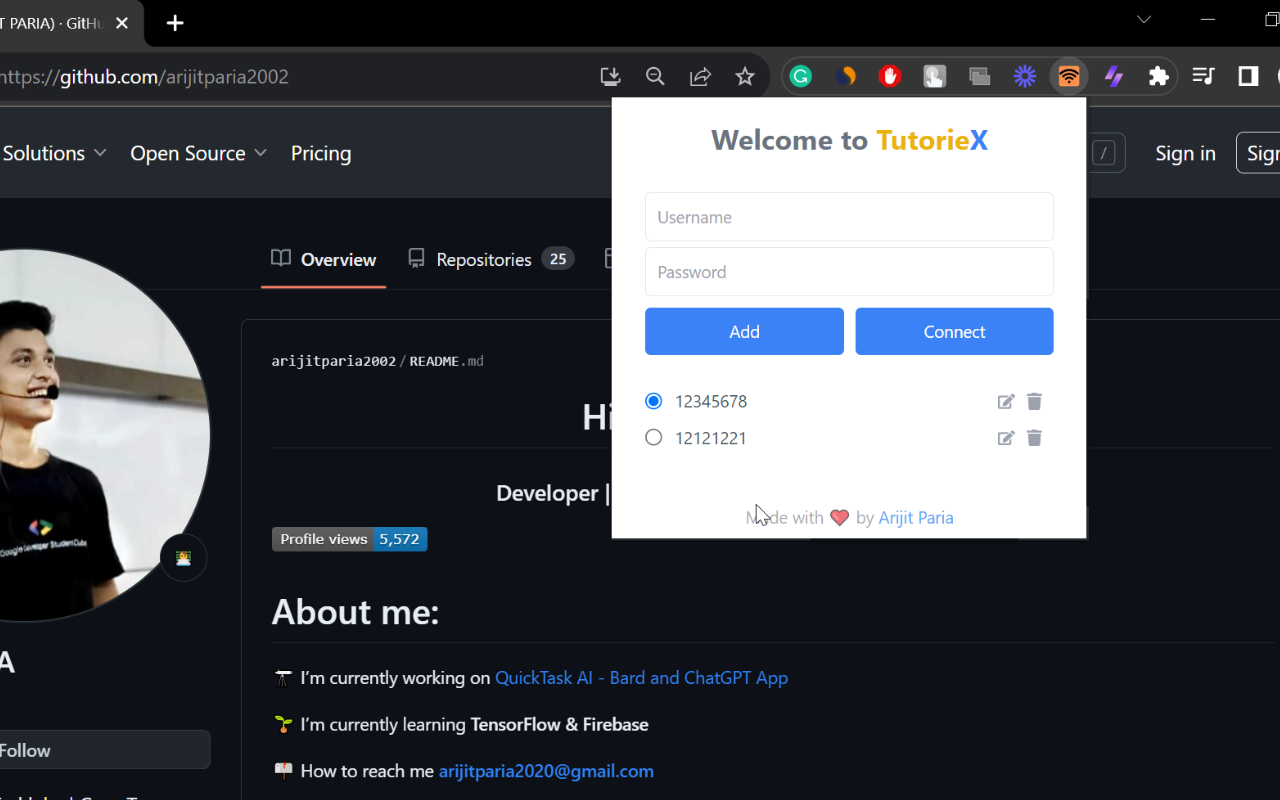Click the About me heading
This screenshot has height=800, width=1280.
(355, 612)
